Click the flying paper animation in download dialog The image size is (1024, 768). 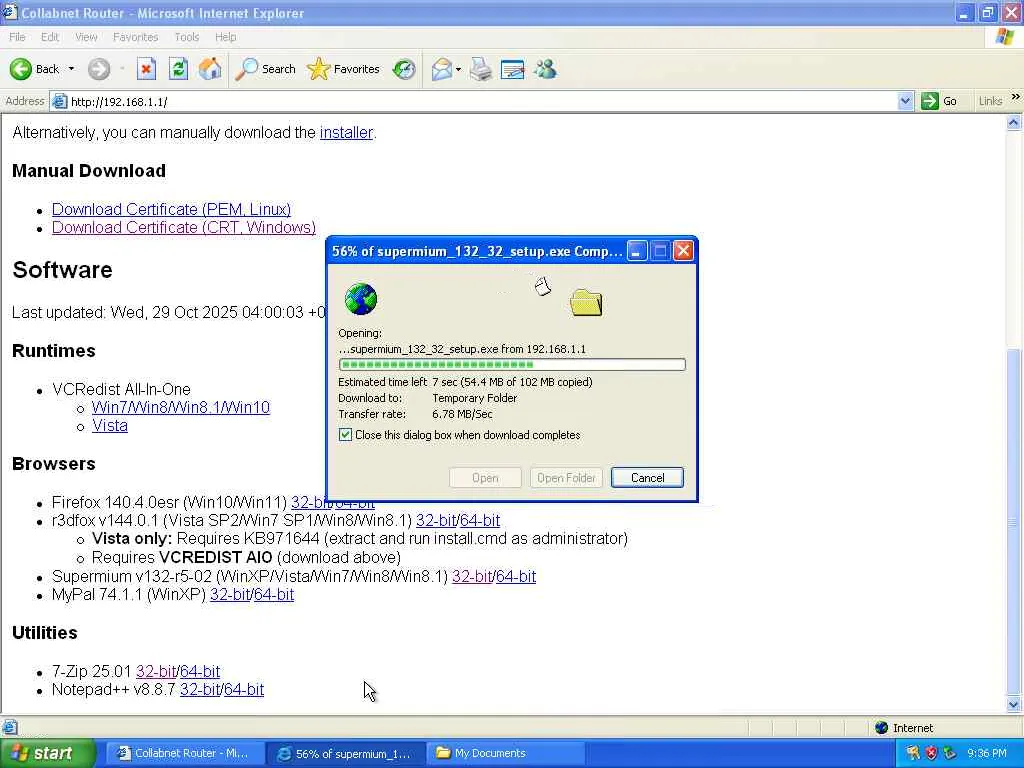point(543,286)
